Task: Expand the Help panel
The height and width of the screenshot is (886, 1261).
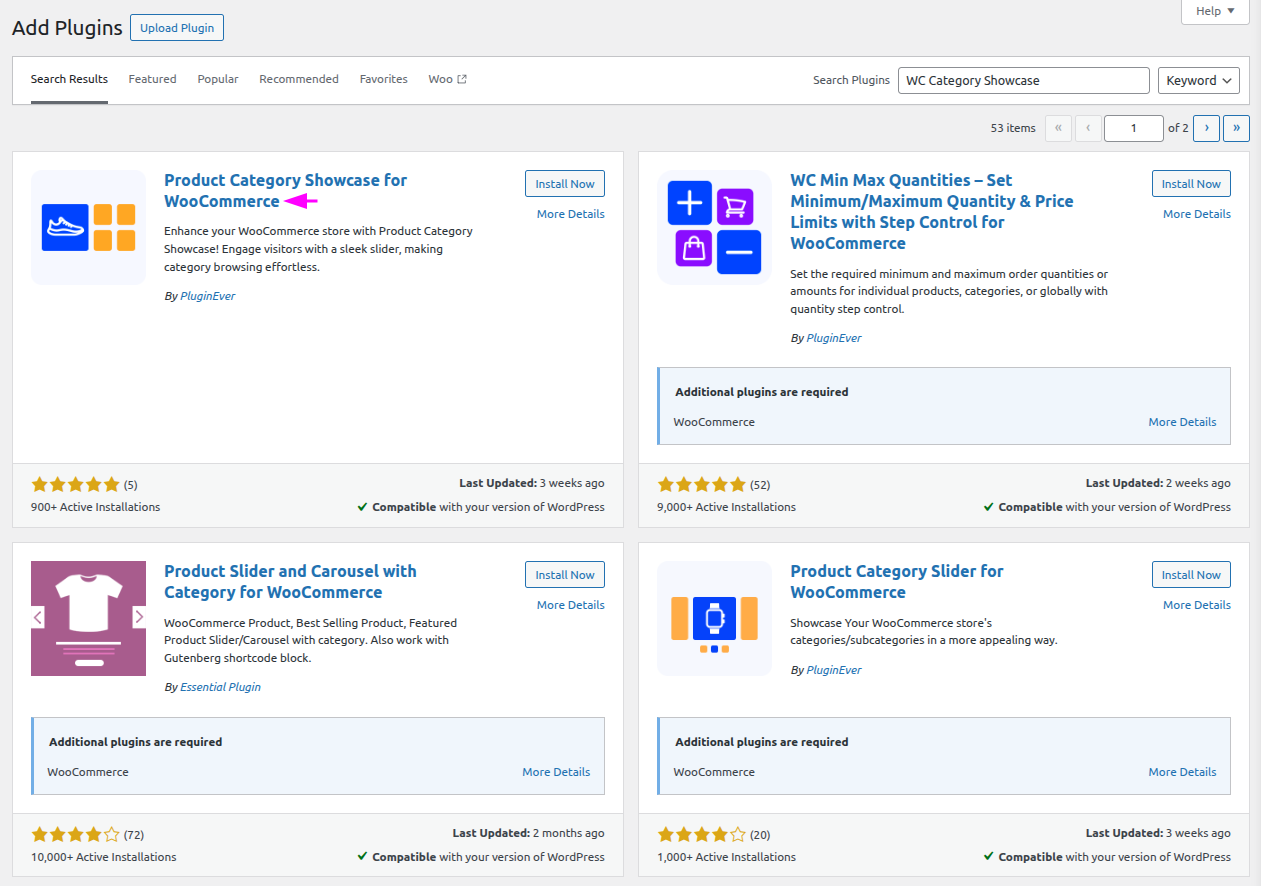Action: click(x=1215, y=11)
